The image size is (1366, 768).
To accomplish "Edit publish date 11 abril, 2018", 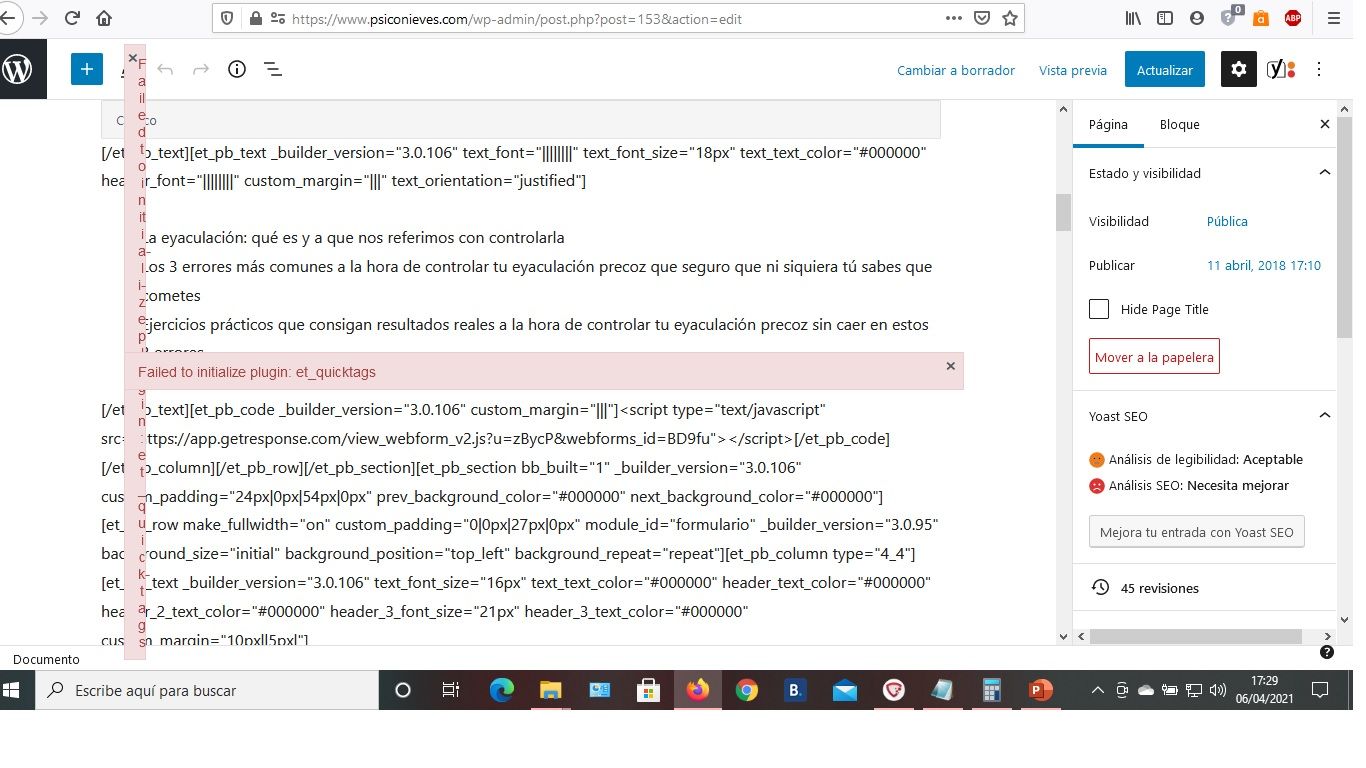I will (1264, 265).
